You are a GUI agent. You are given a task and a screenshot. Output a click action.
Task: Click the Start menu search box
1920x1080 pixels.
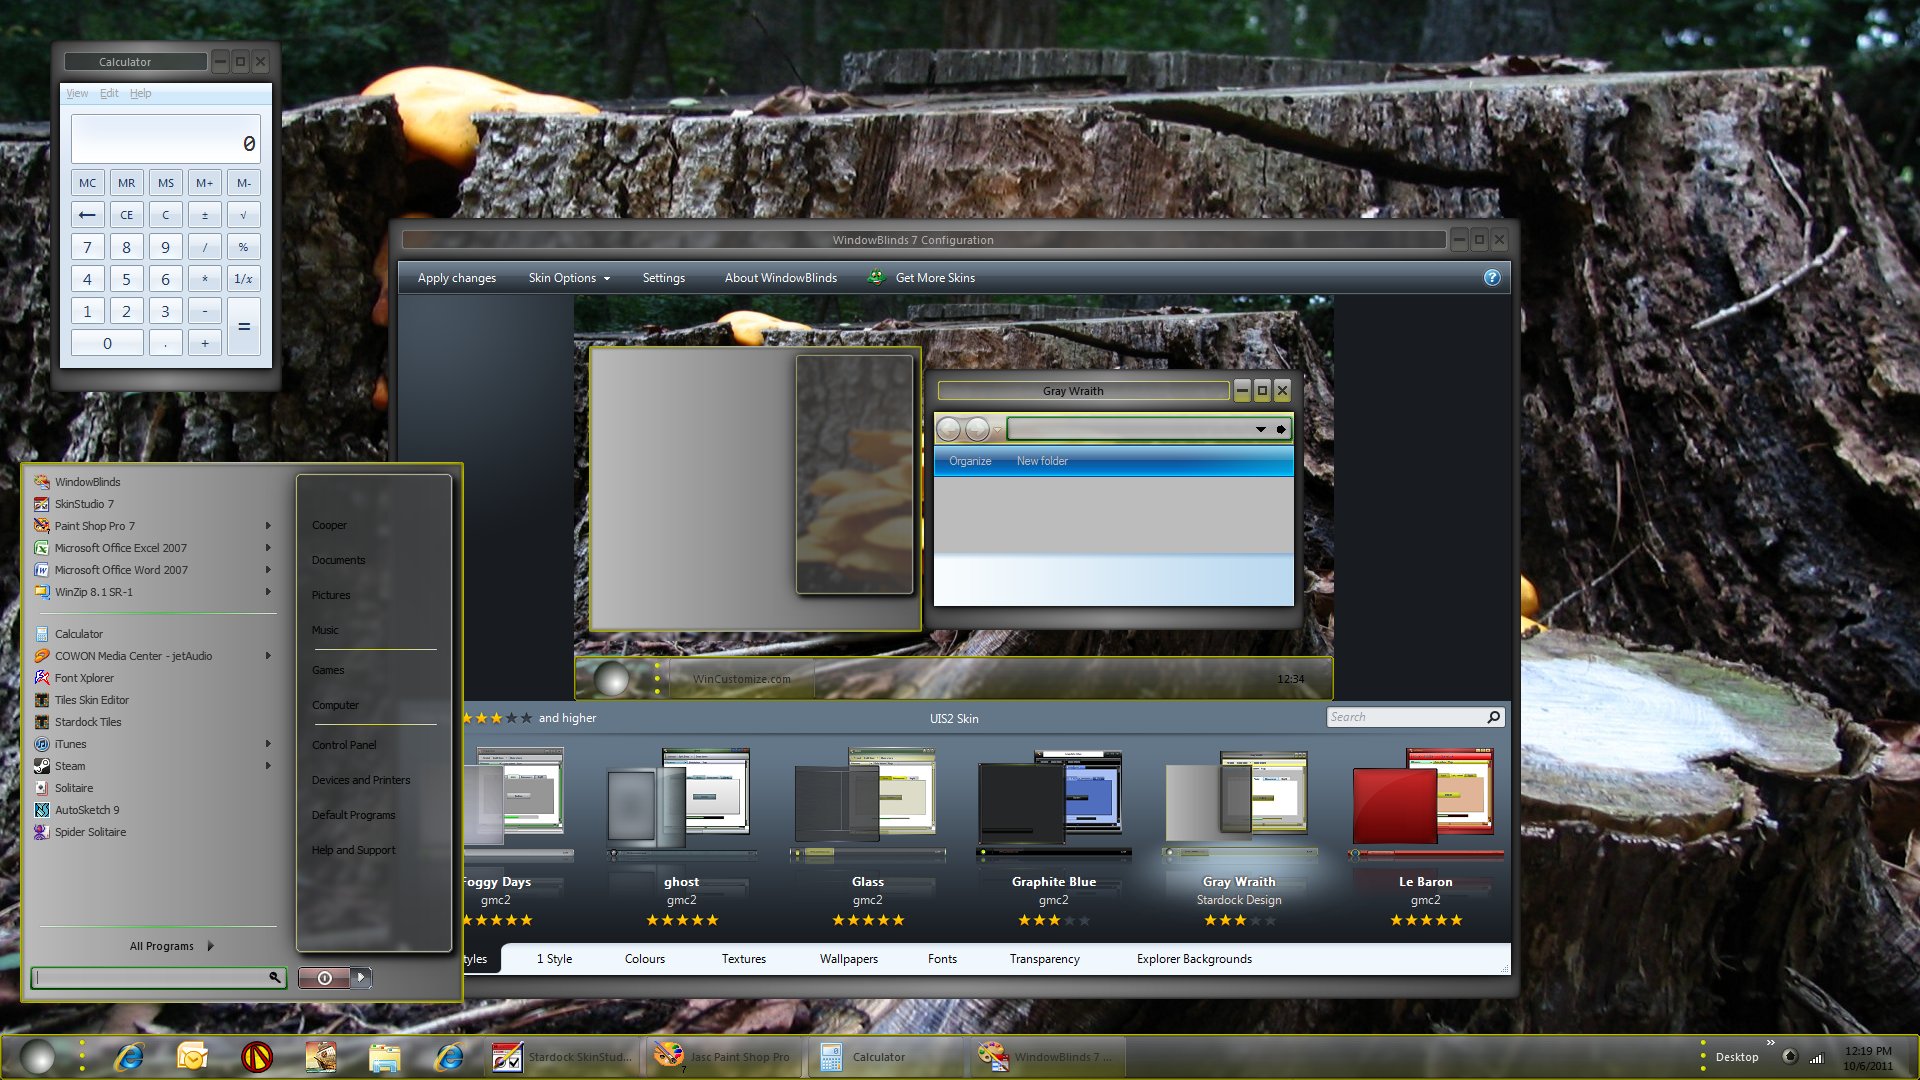(158, 978)
